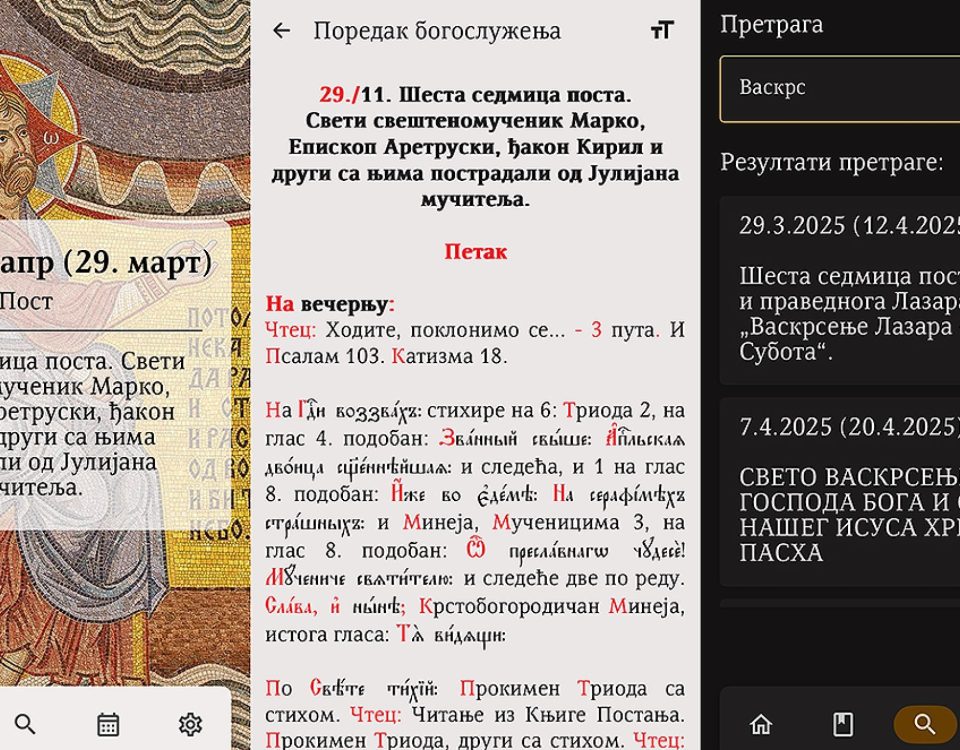Screen dimensions: 960x750
Task: Tap the Претрага screen title
Action: tap(772, 25)
